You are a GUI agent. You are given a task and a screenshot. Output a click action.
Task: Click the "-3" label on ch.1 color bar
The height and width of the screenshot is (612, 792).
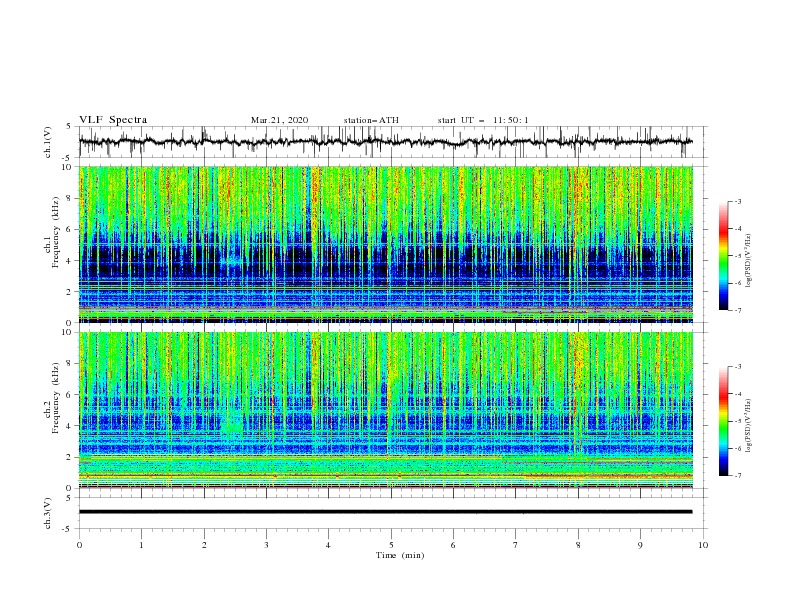coord(738,201)
